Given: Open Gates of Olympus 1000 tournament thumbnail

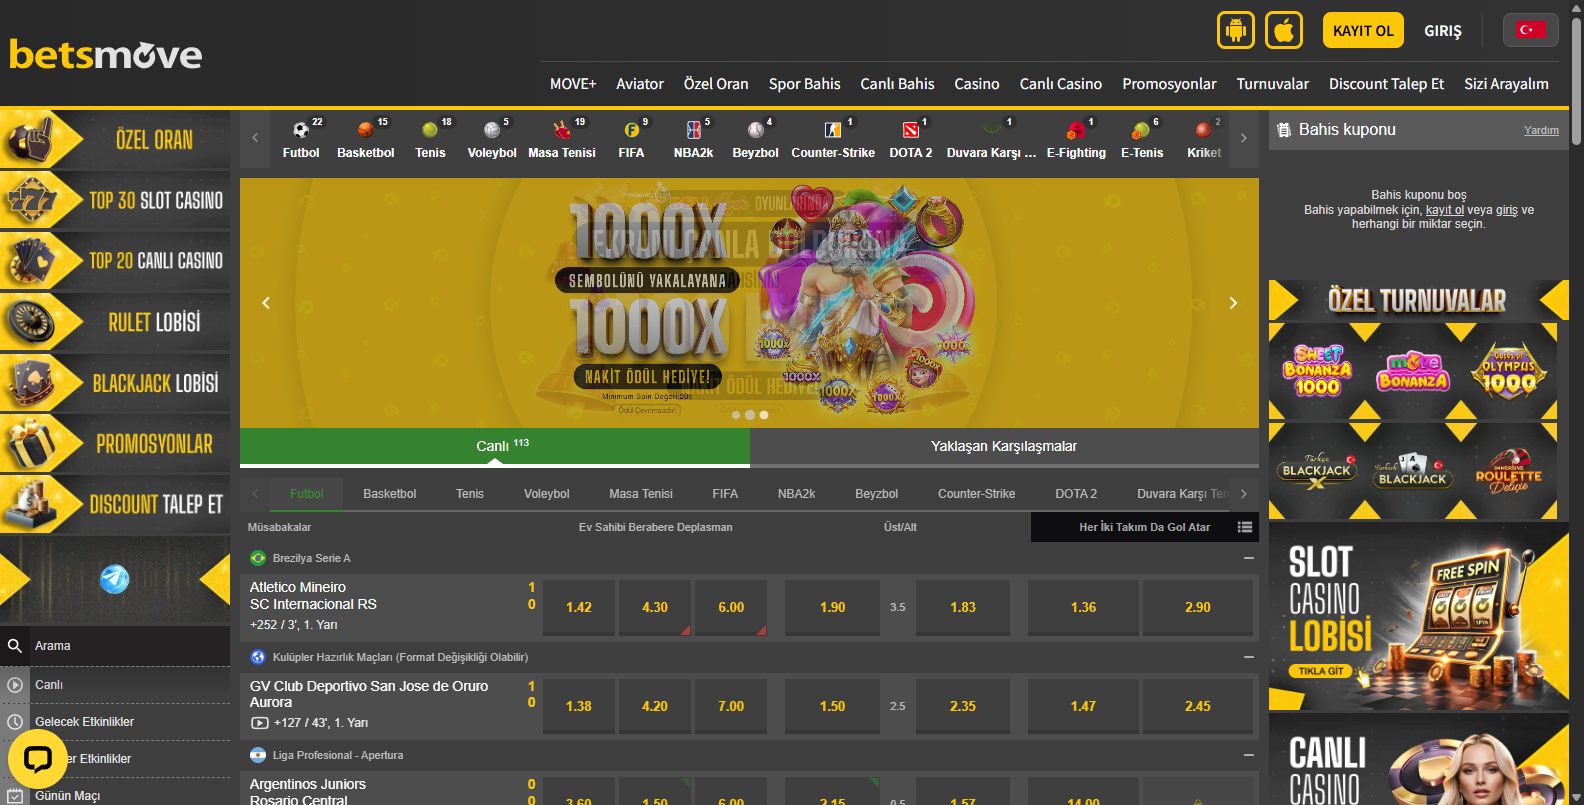Looking at the screenshot, I should click(1509, 370).
